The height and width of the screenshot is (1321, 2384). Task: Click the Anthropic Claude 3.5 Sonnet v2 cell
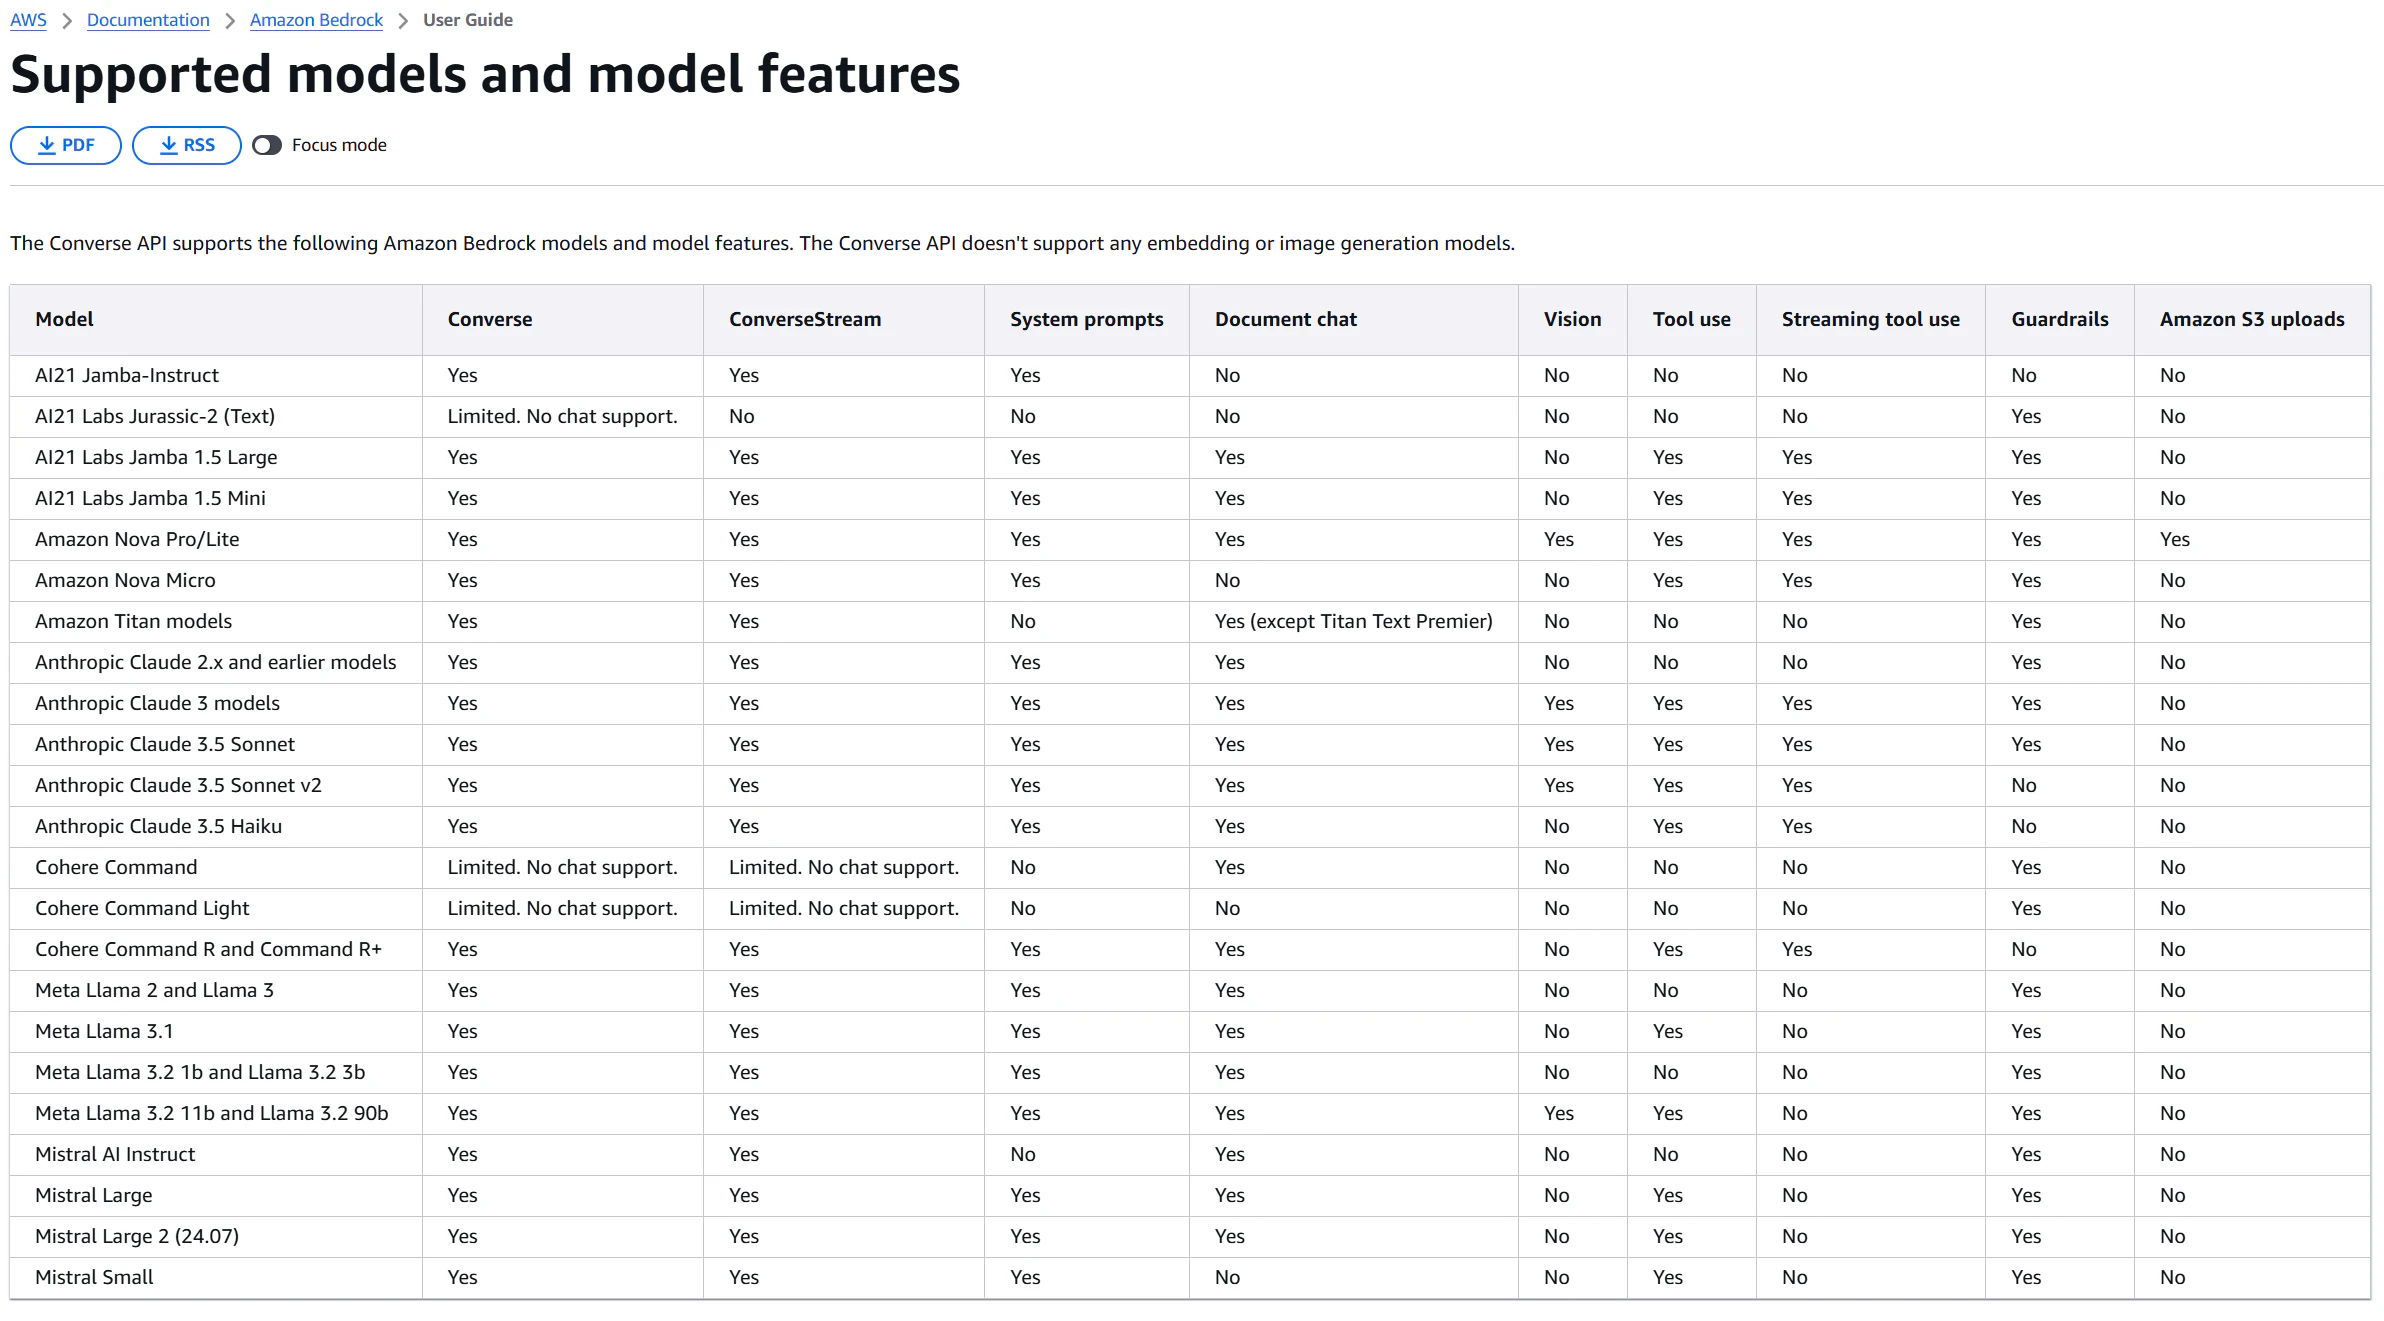tap(178, 785)
